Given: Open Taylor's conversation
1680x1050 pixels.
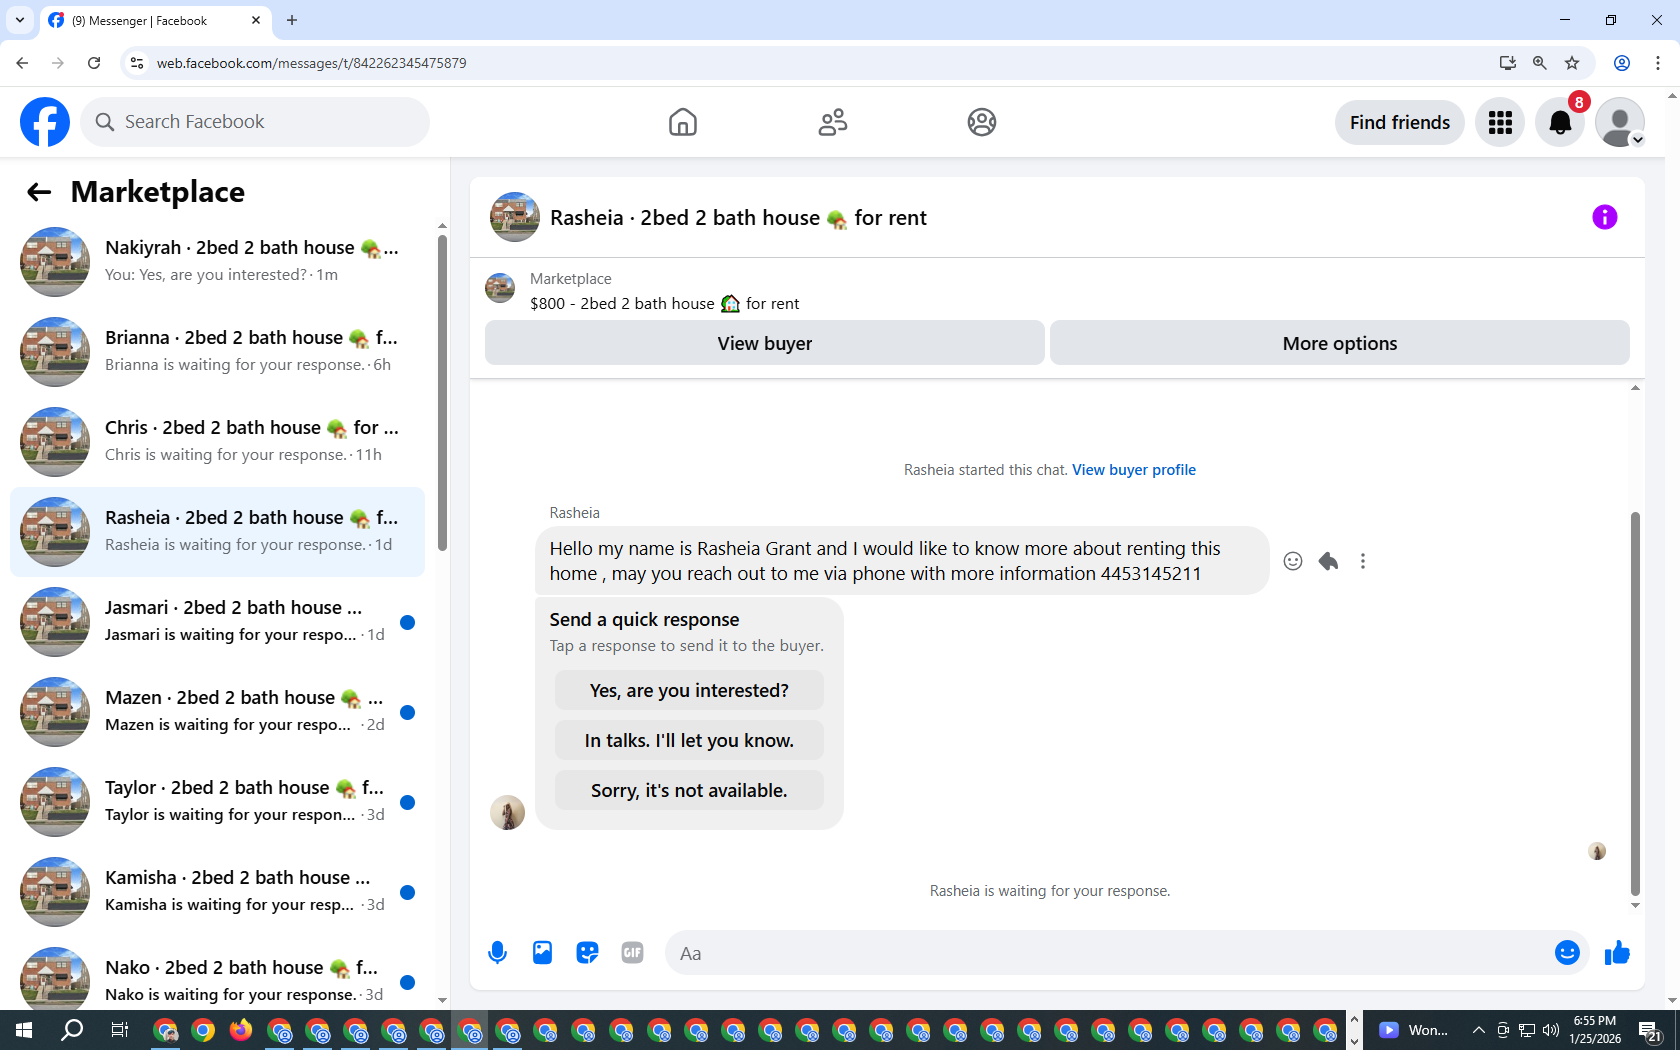Looking at the screenshot, I should pos(218,802).
